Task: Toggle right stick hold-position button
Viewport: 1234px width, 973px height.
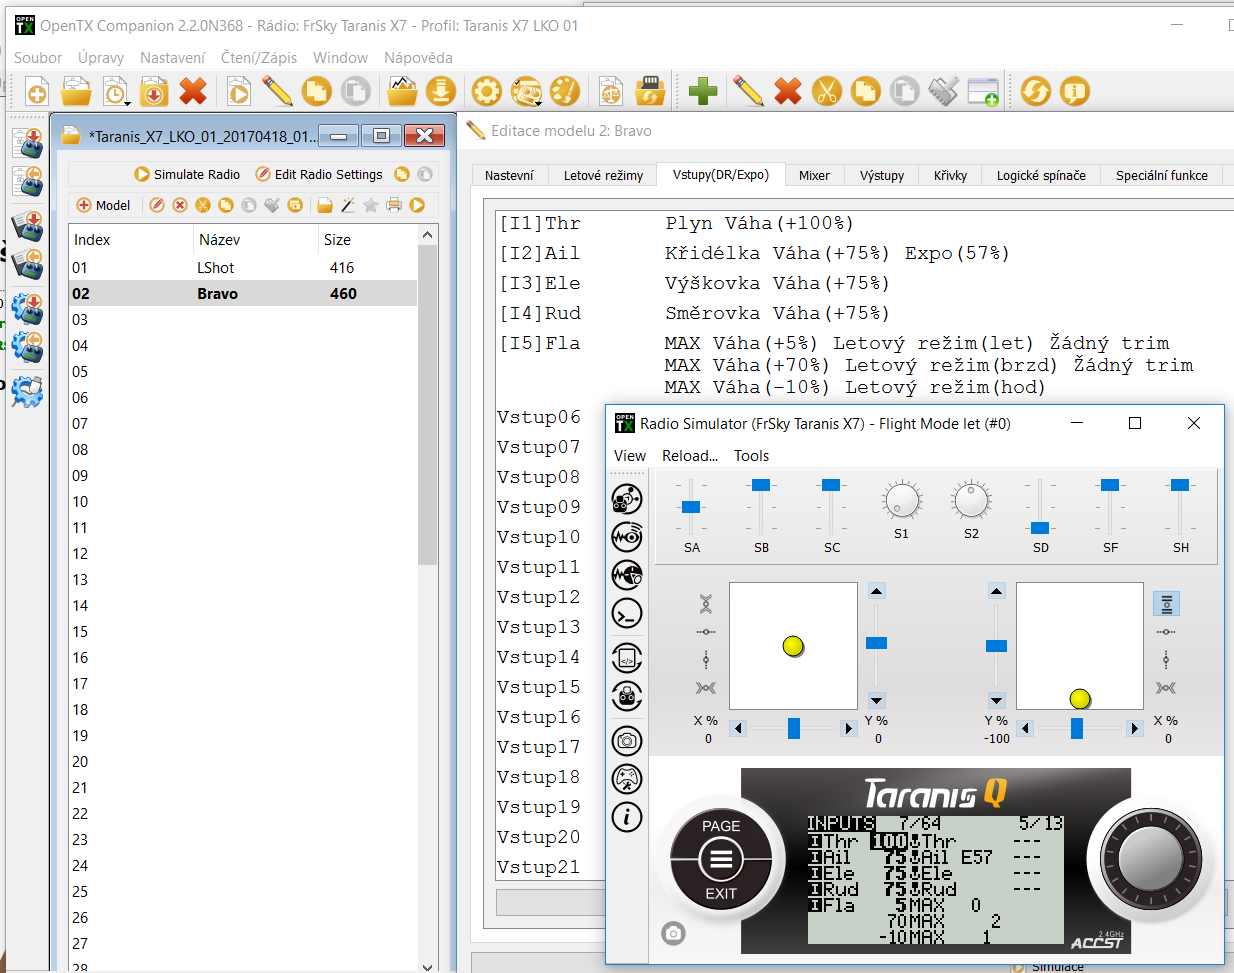Action: (x=1166, y=604)
